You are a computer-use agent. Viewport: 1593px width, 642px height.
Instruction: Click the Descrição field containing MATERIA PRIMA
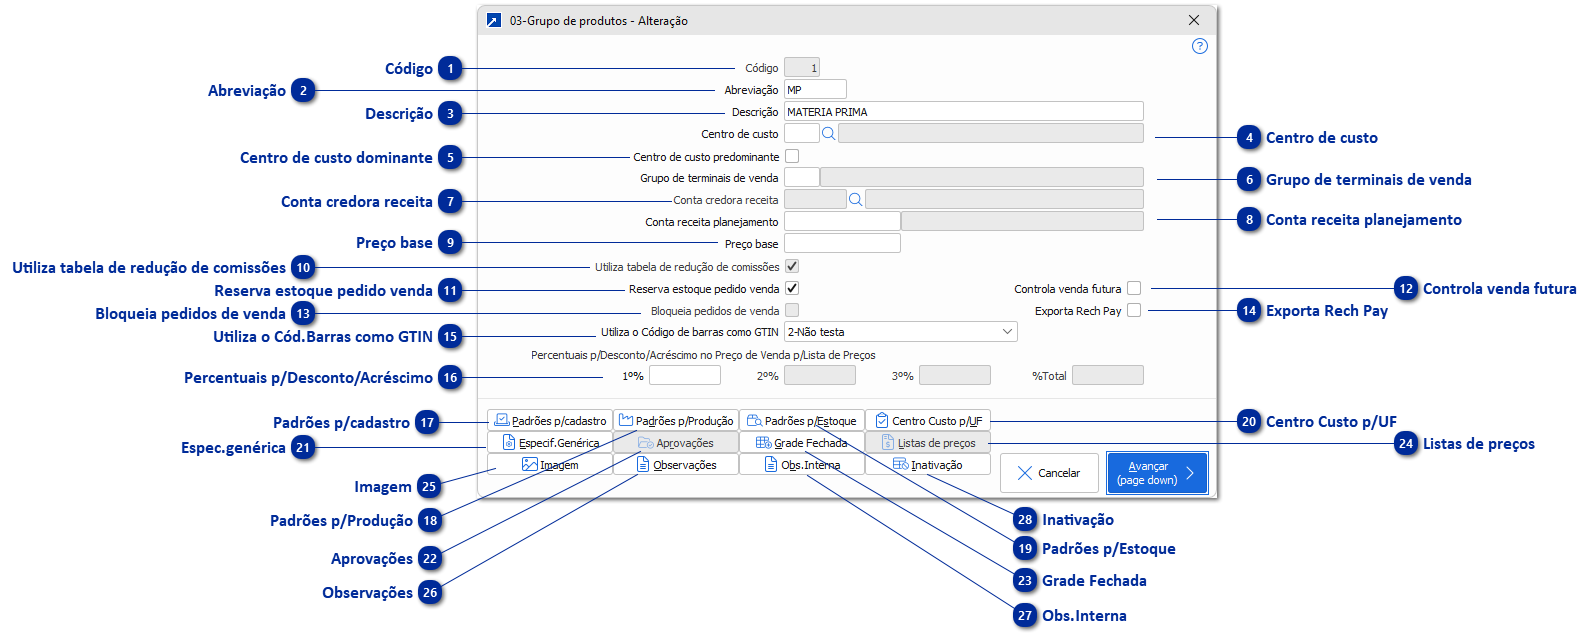(963, 112)
